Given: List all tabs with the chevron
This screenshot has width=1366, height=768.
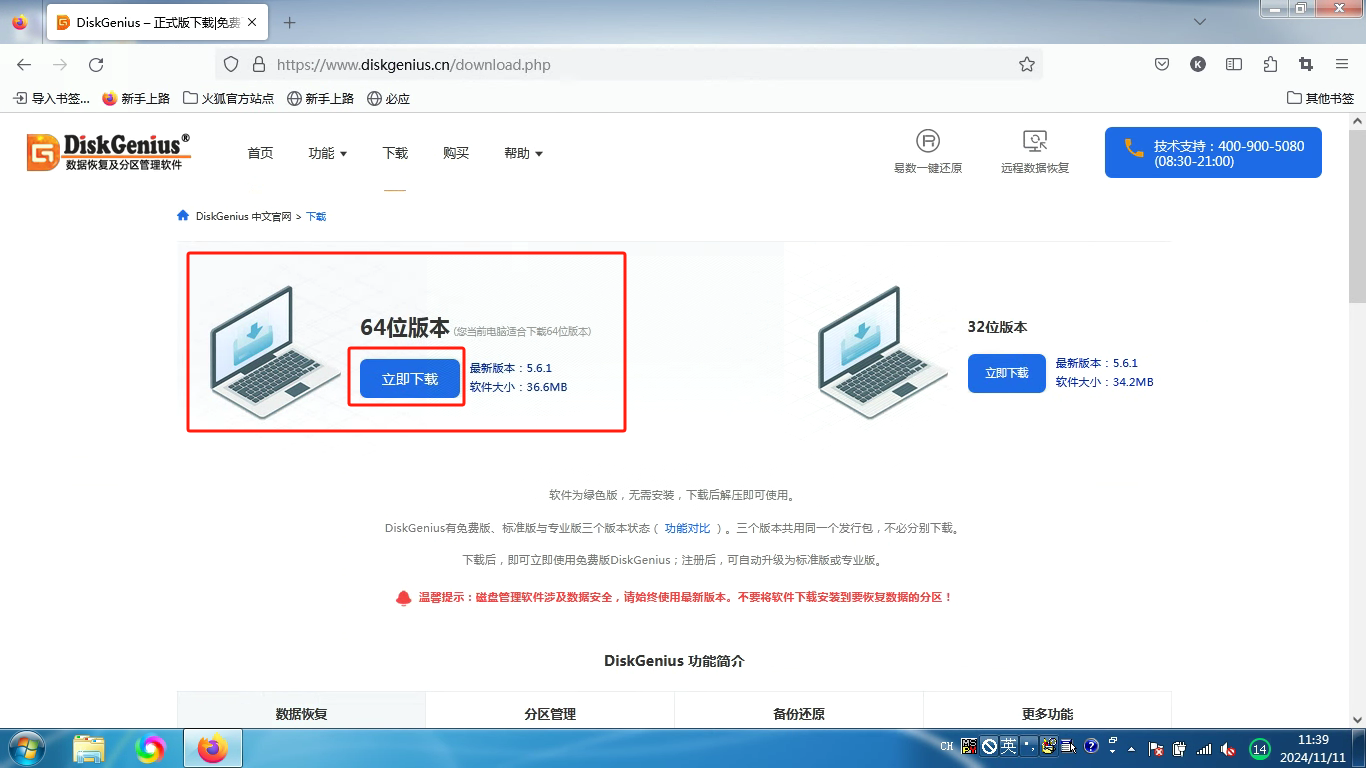Looking at the screenshot, I should [1200, 22].
